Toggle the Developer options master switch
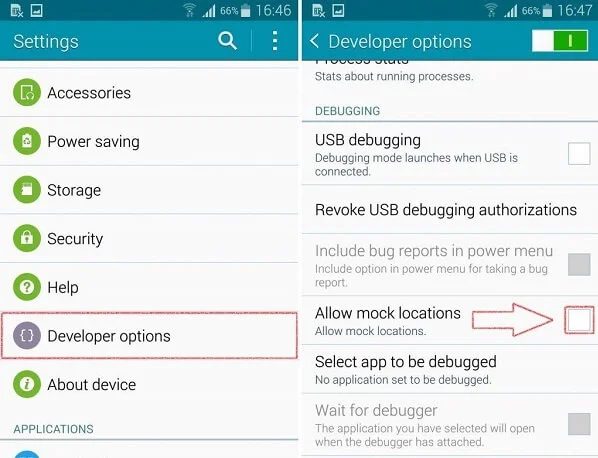This screenshot has height=458, width=598. click(559, 40)
